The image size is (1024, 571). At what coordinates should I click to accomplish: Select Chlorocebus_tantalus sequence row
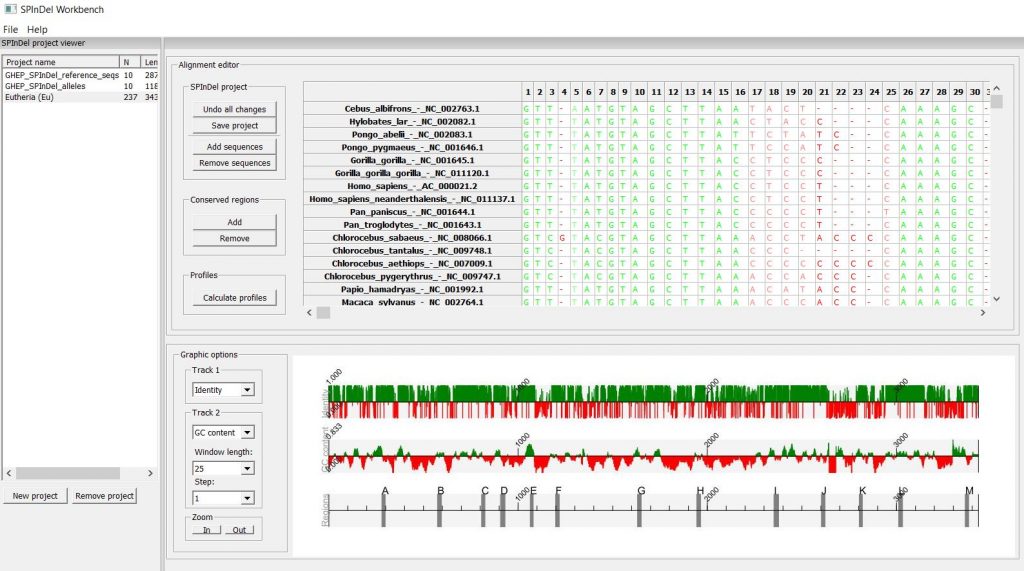click(412, 251)
